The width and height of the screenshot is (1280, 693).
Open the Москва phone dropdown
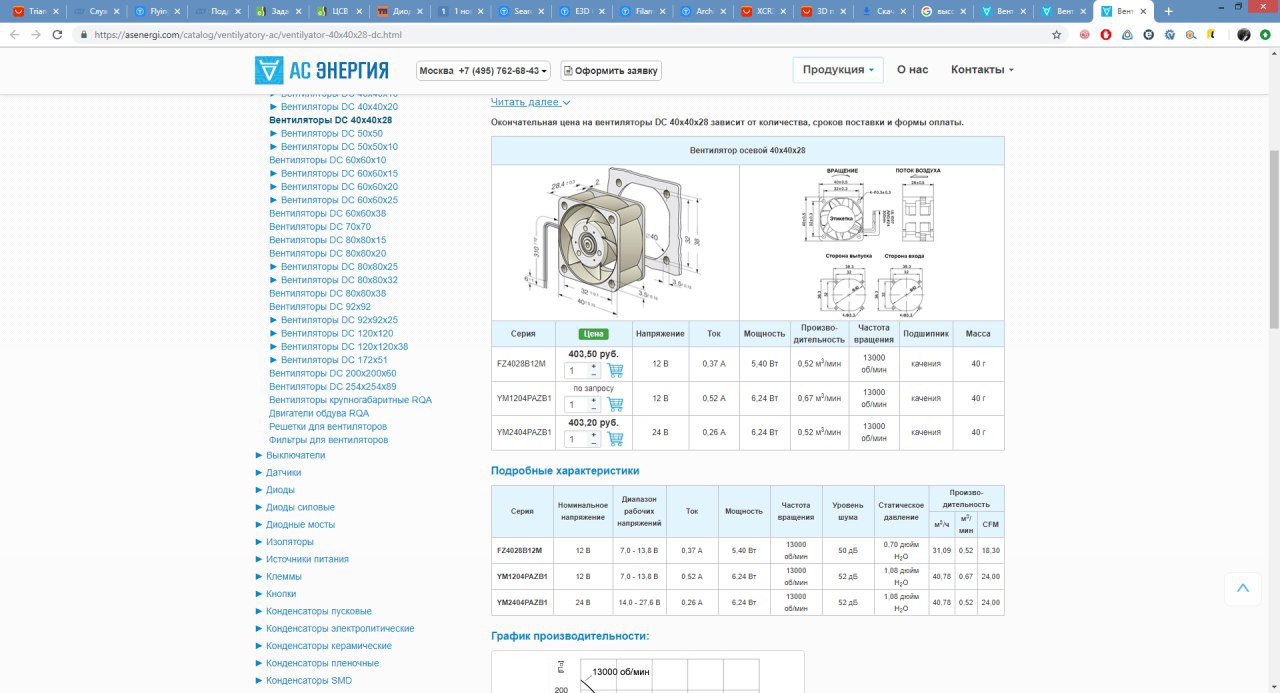tap(484, 71)
